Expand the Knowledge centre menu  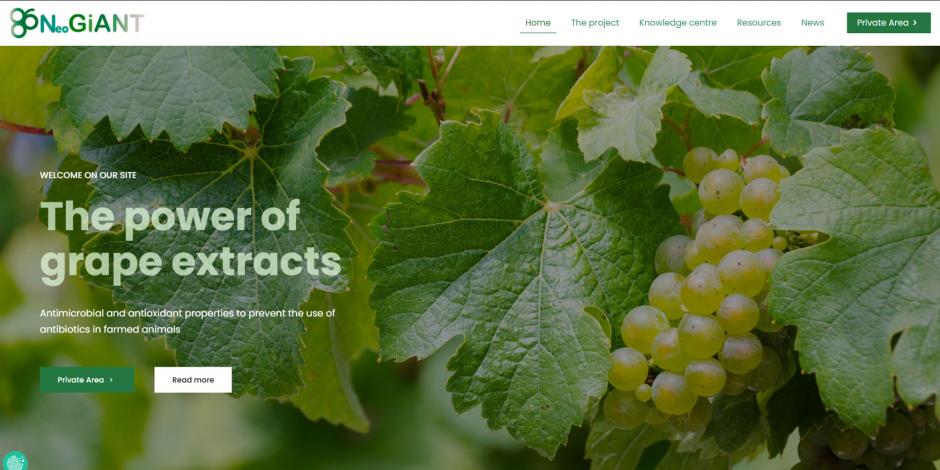click(677, 23)
